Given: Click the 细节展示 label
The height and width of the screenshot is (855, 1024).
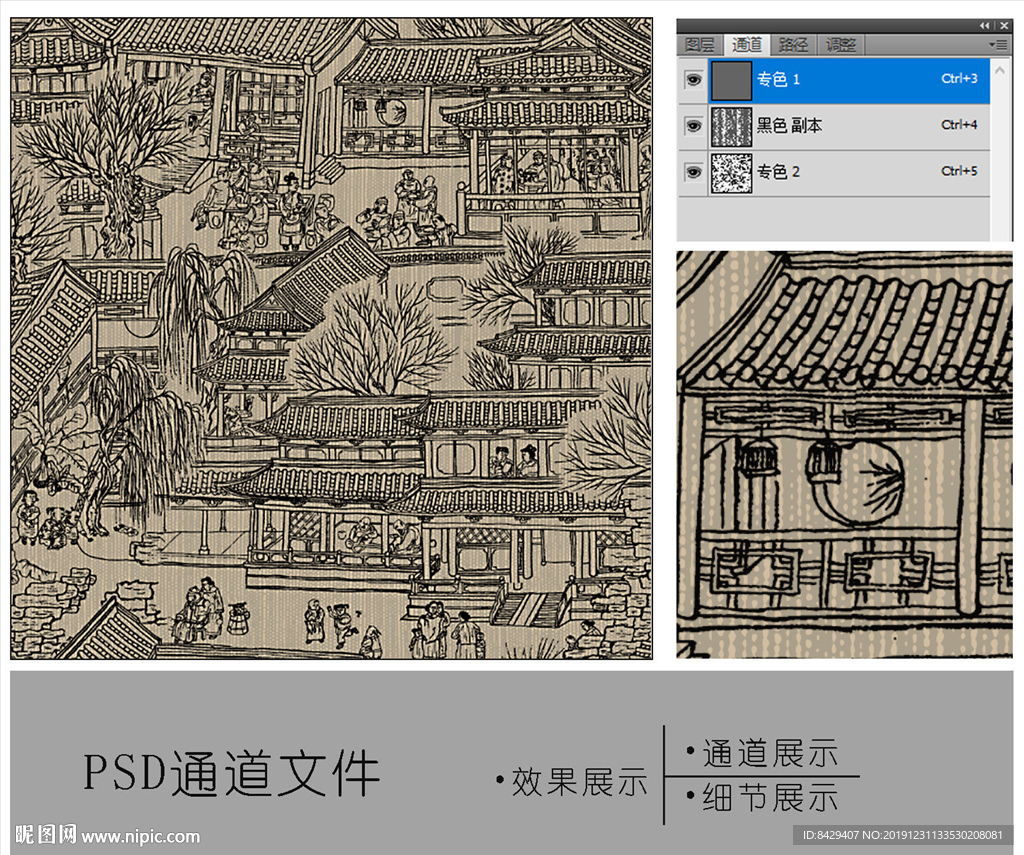Looking at the screenshot, I should (x=763, y=798).
